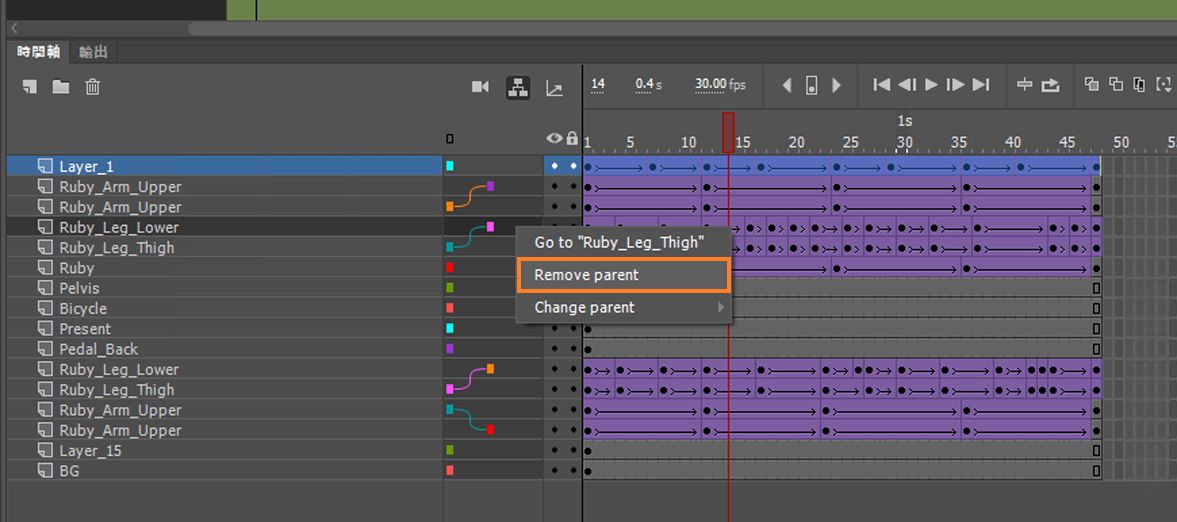
Task: Create a new layer with the New Layer icon
Action: (29, 87)
